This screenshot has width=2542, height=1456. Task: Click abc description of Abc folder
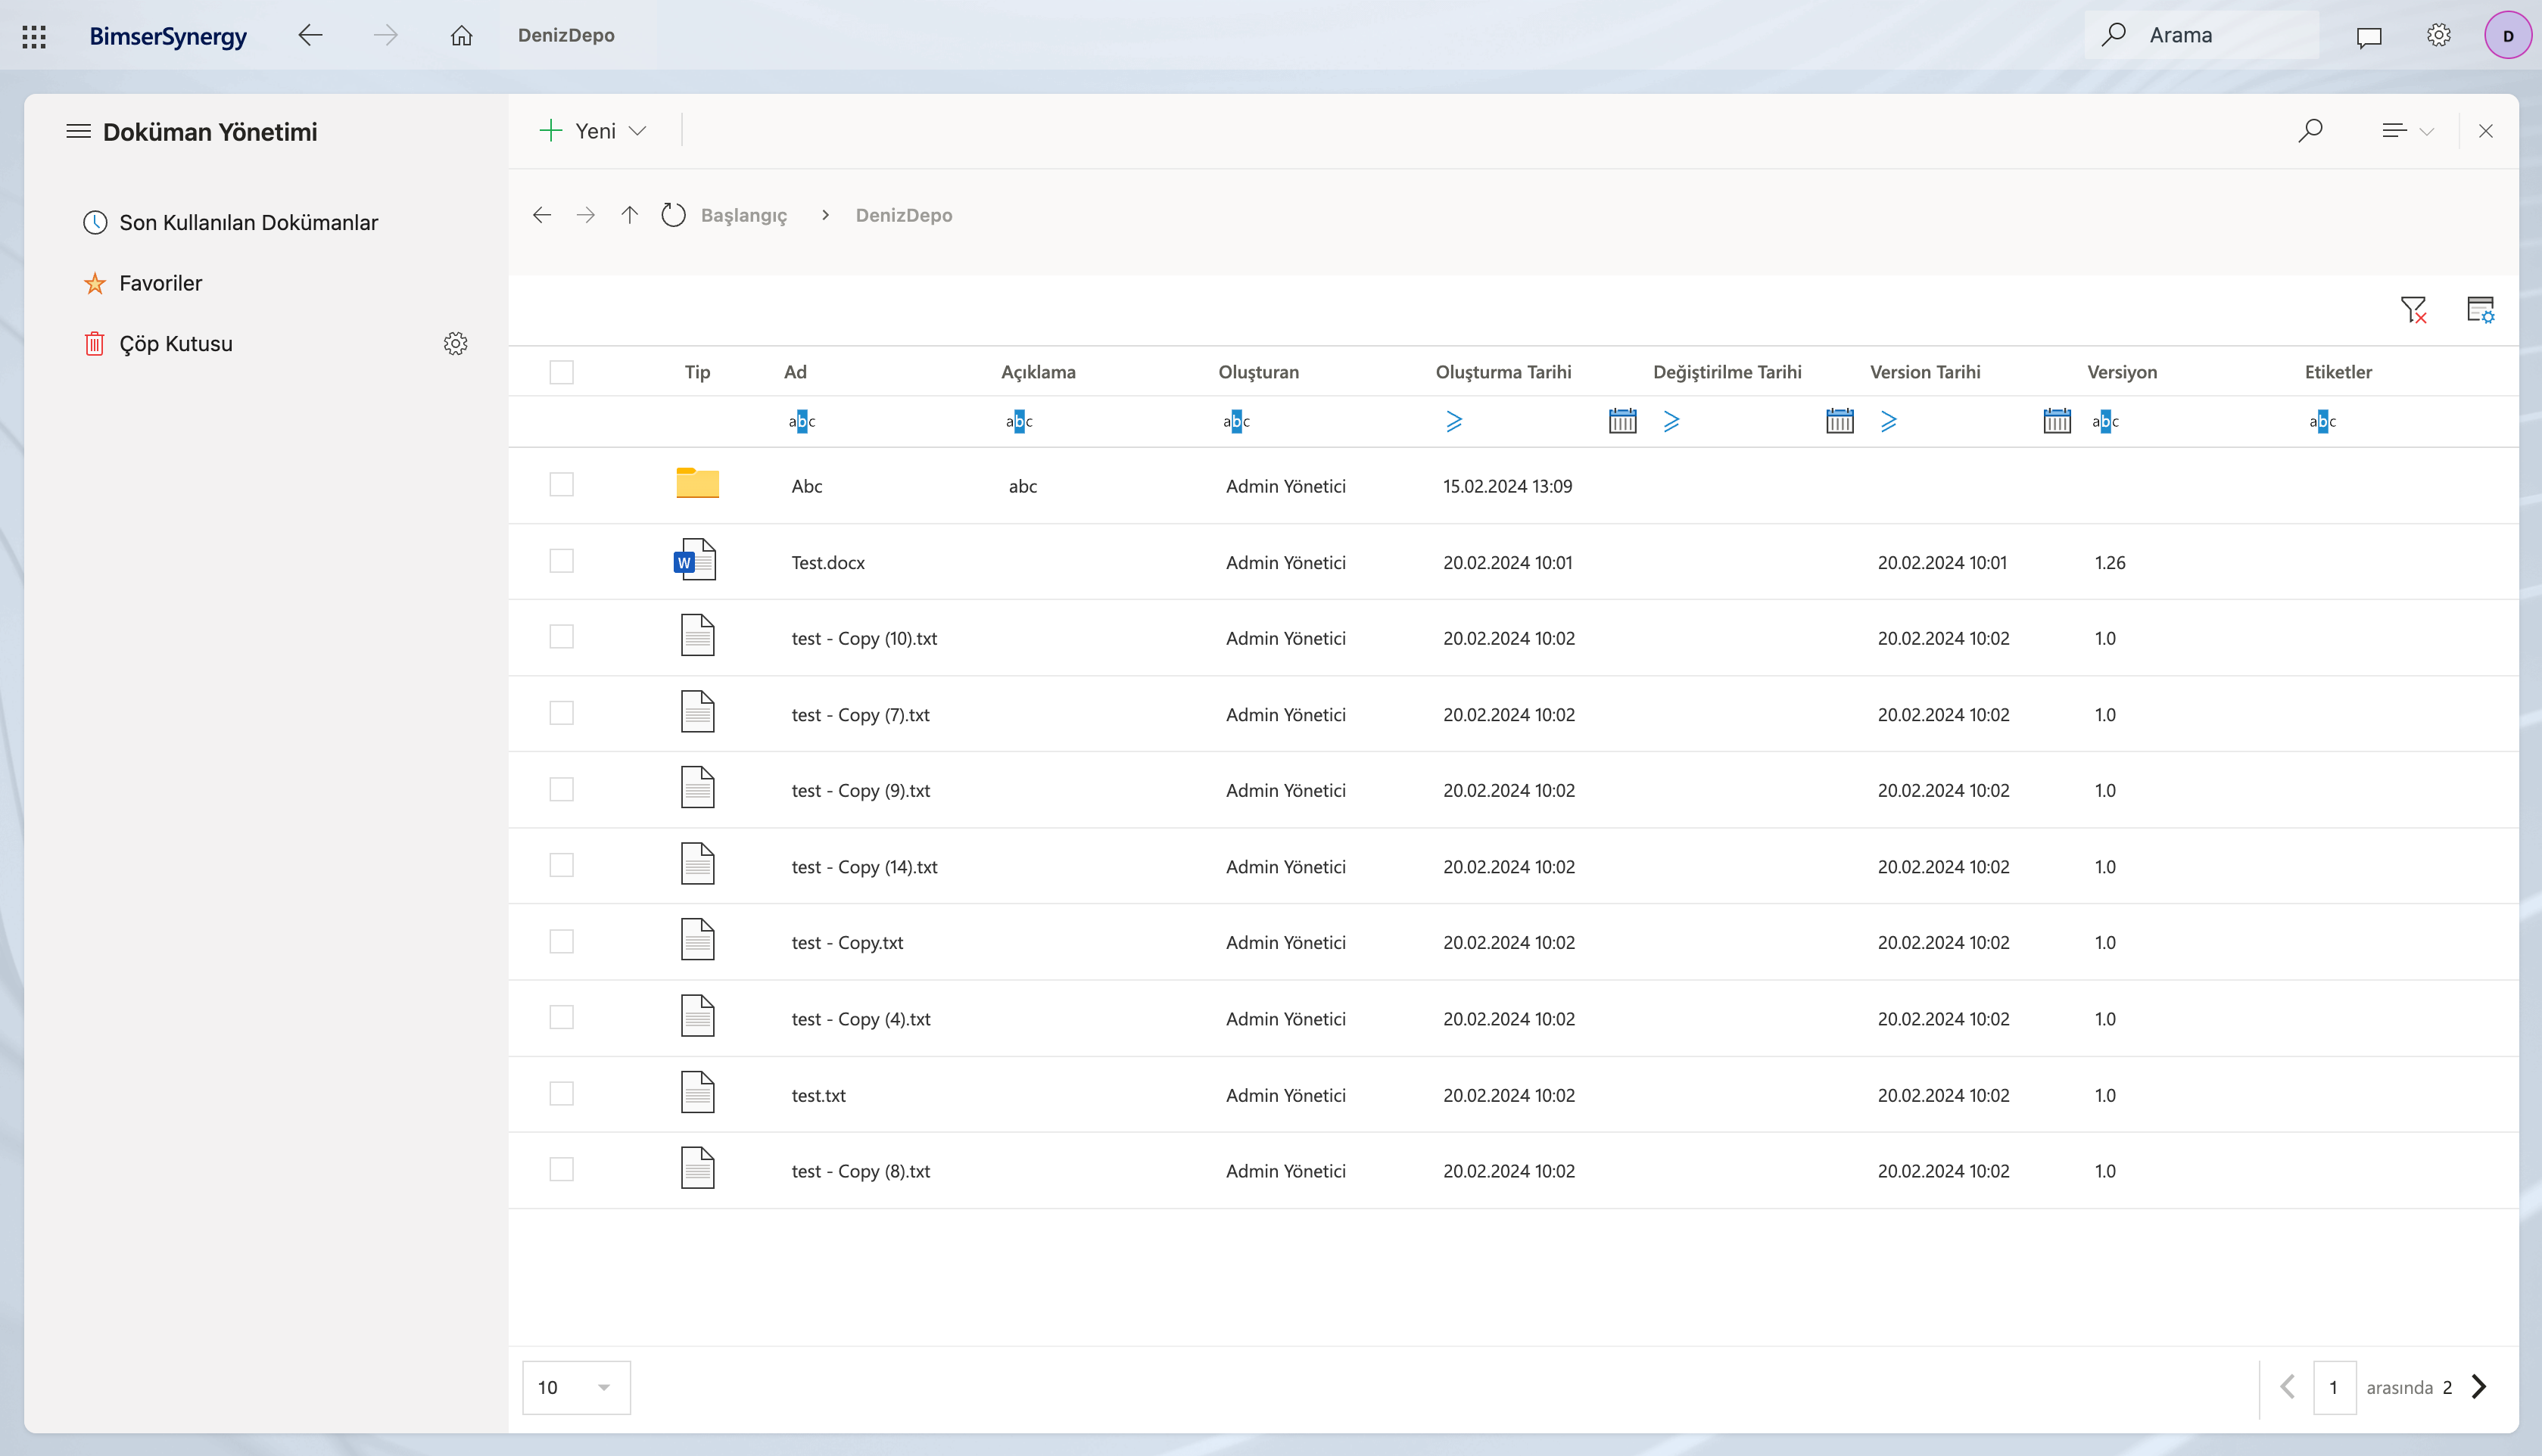(1022, 486)
